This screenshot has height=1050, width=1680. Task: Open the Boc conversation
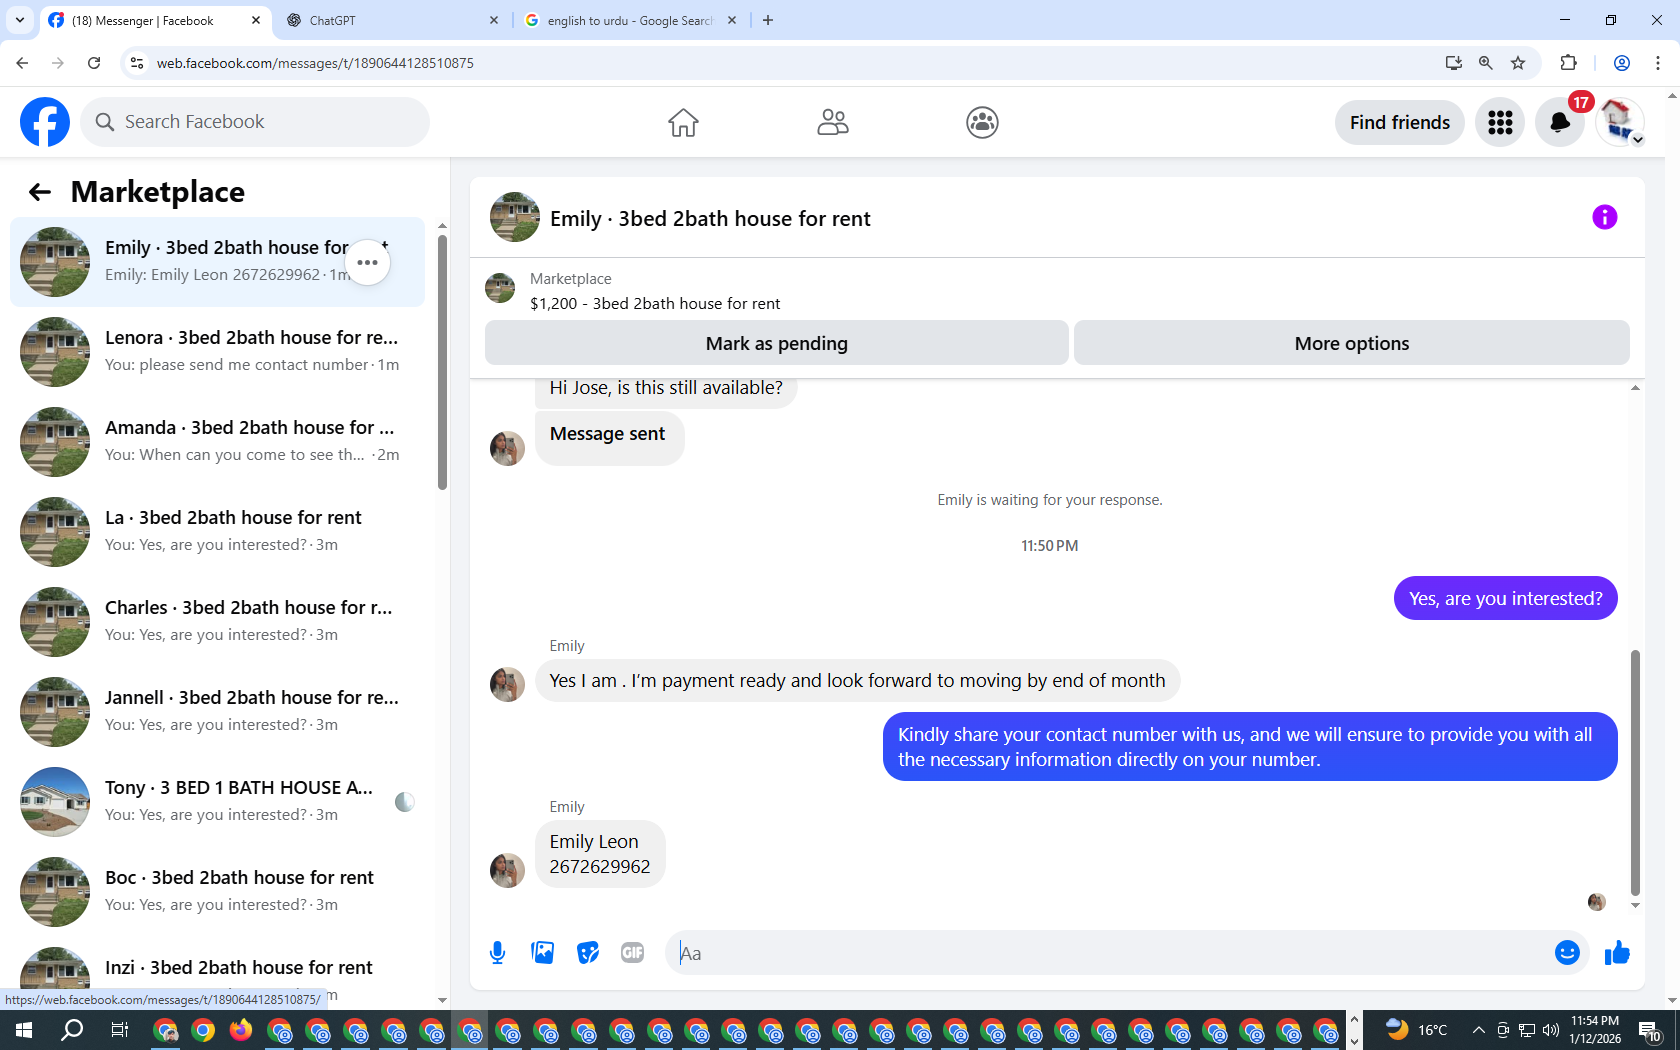[x=218, y=892]
